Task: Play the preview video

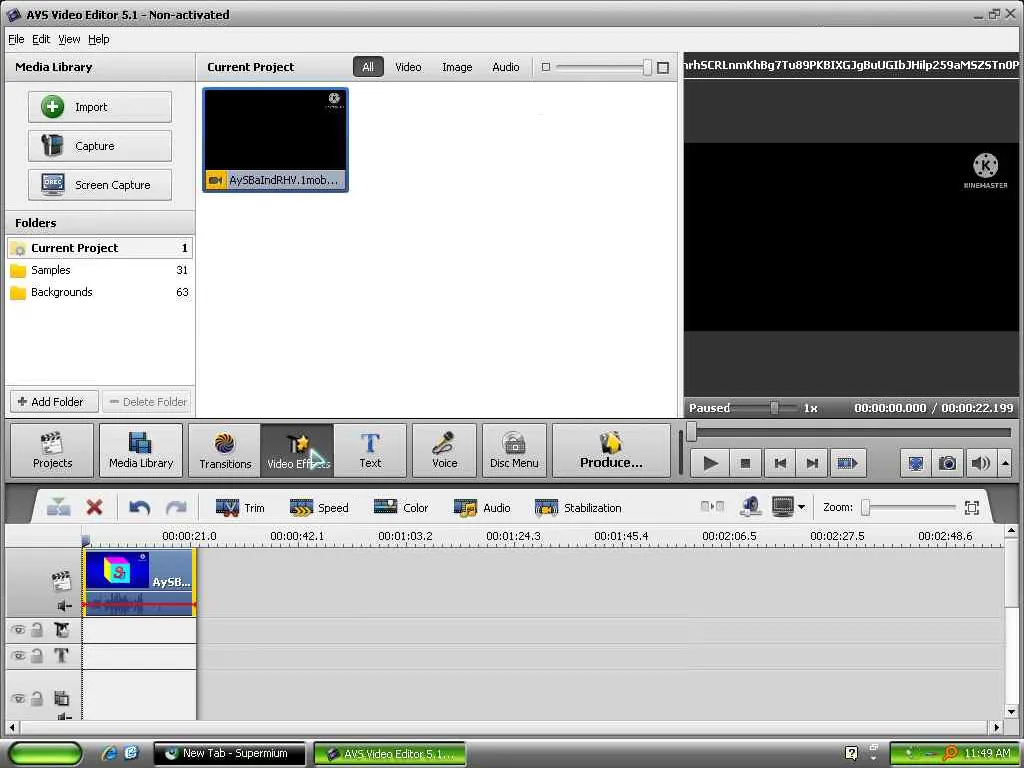Action: 711,463
